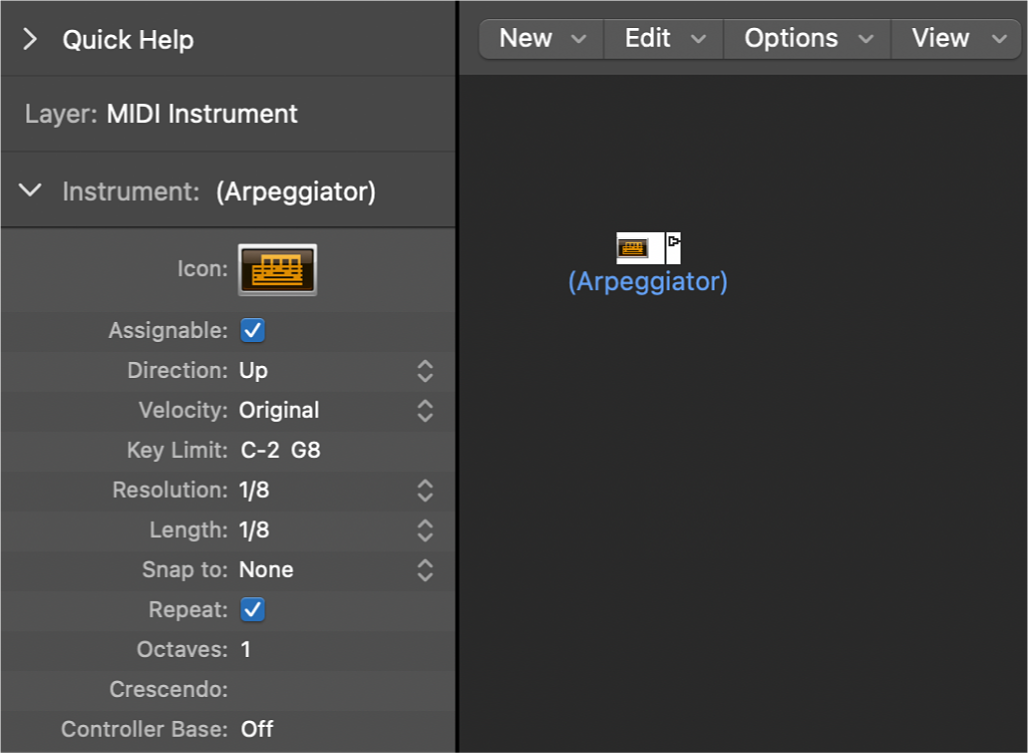Select the Arpeggiator object in the workspace
Screen dimensions: 1029x755
pyautogui.click(x=640, y=248)
